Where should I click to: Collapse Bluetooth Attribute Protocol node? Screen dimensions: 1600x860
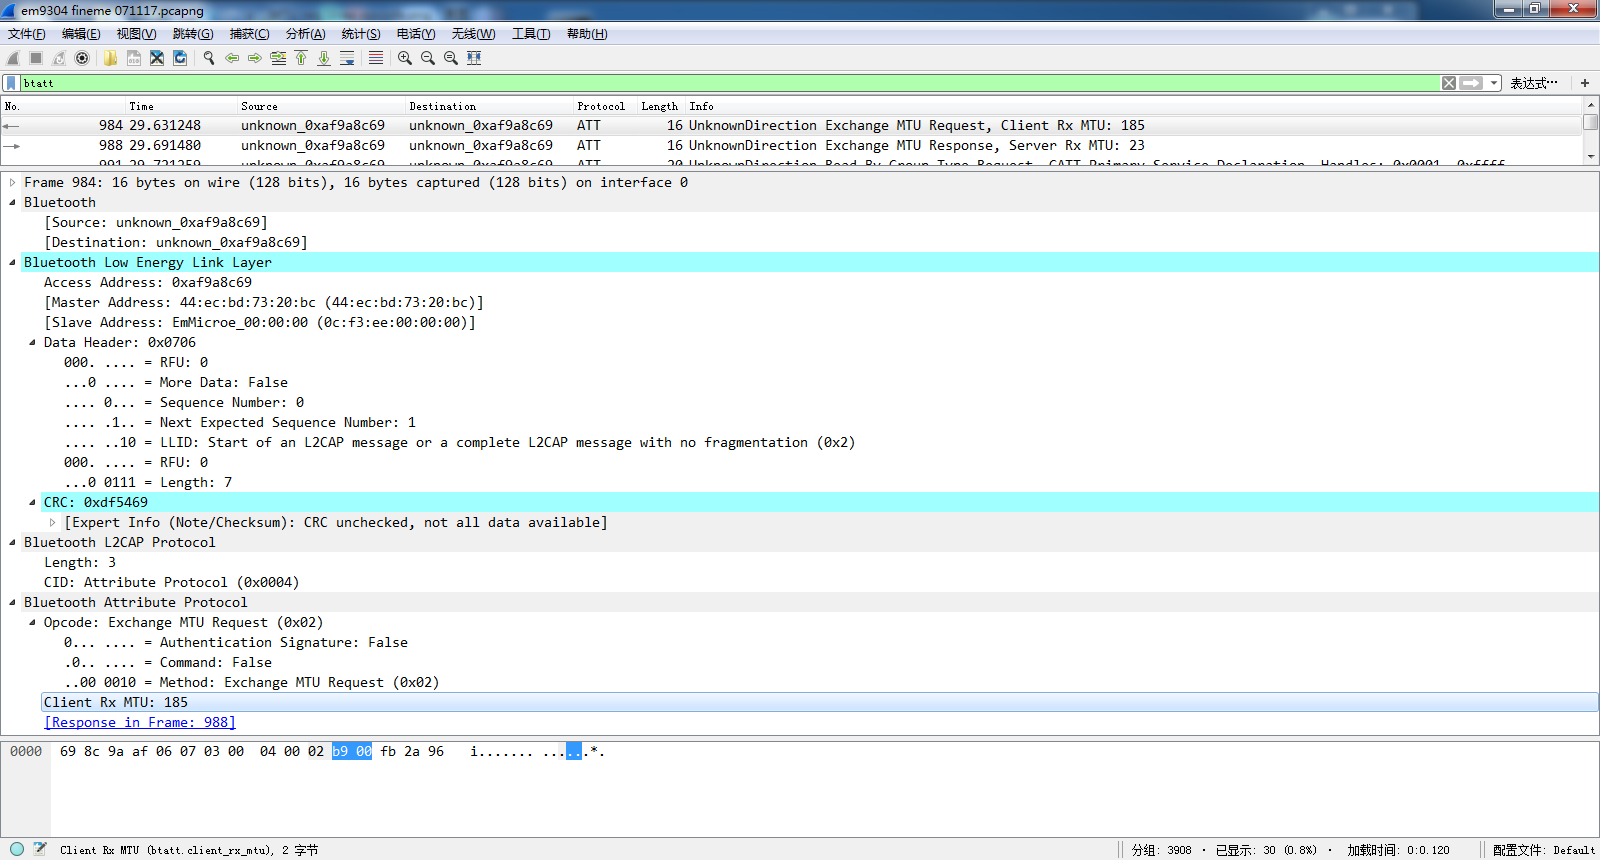(x=12, y=602)
